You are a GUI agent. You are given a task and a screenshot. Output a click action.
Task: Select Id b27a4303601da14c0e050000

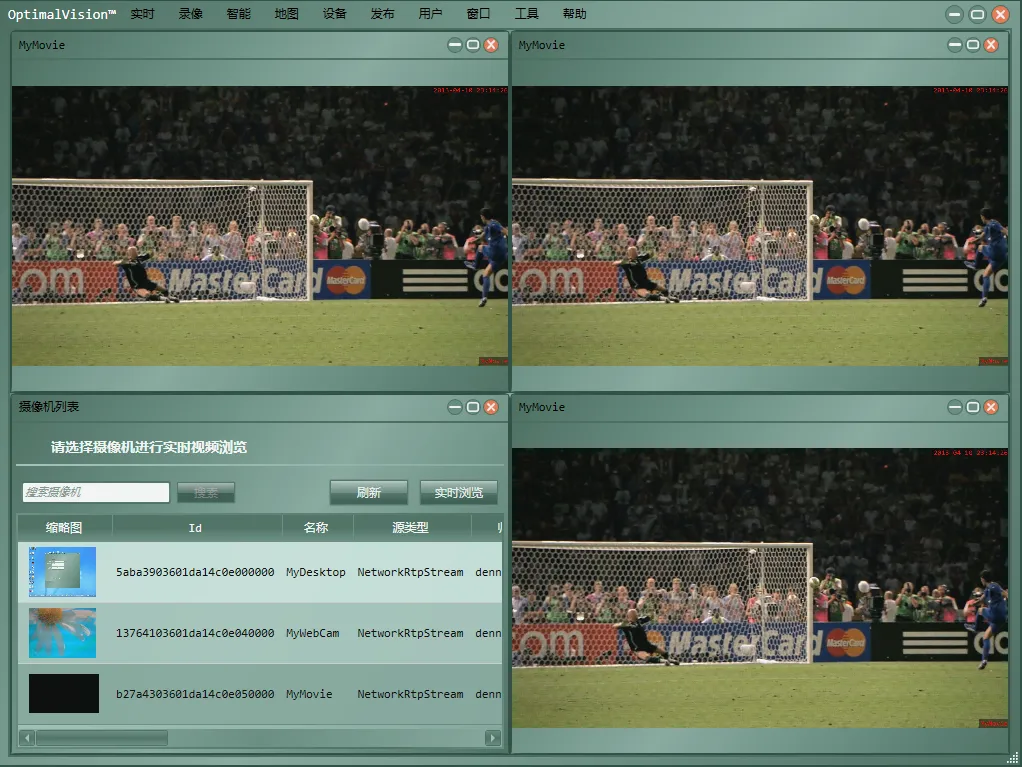tap(195, 695)
